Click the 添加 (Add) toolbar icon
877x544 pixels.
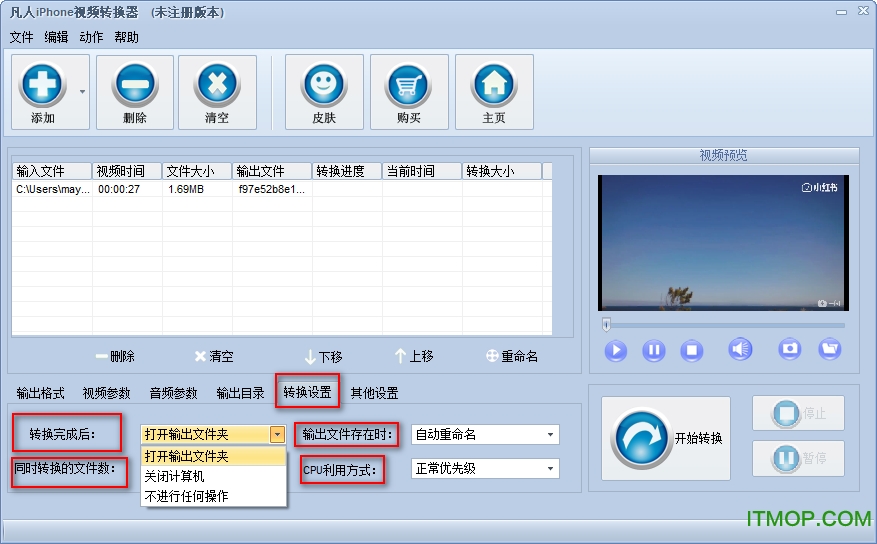(43, 92)
